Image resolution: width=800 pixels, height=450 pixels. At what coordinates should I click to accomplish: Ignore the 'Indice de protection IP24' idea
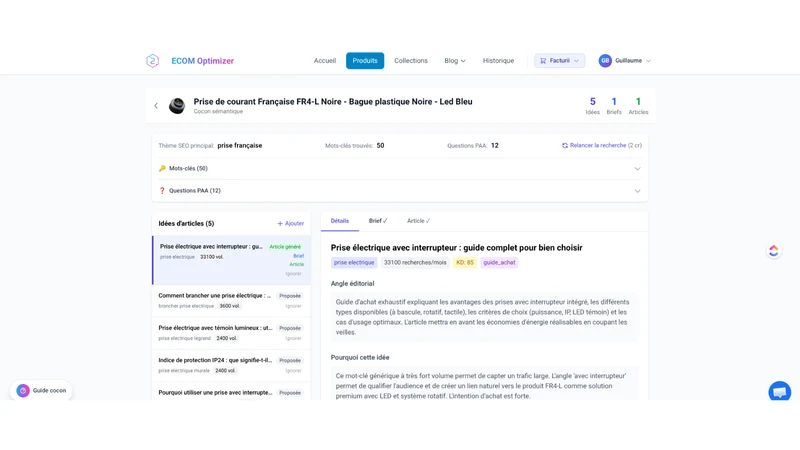[x=293, y=370]
